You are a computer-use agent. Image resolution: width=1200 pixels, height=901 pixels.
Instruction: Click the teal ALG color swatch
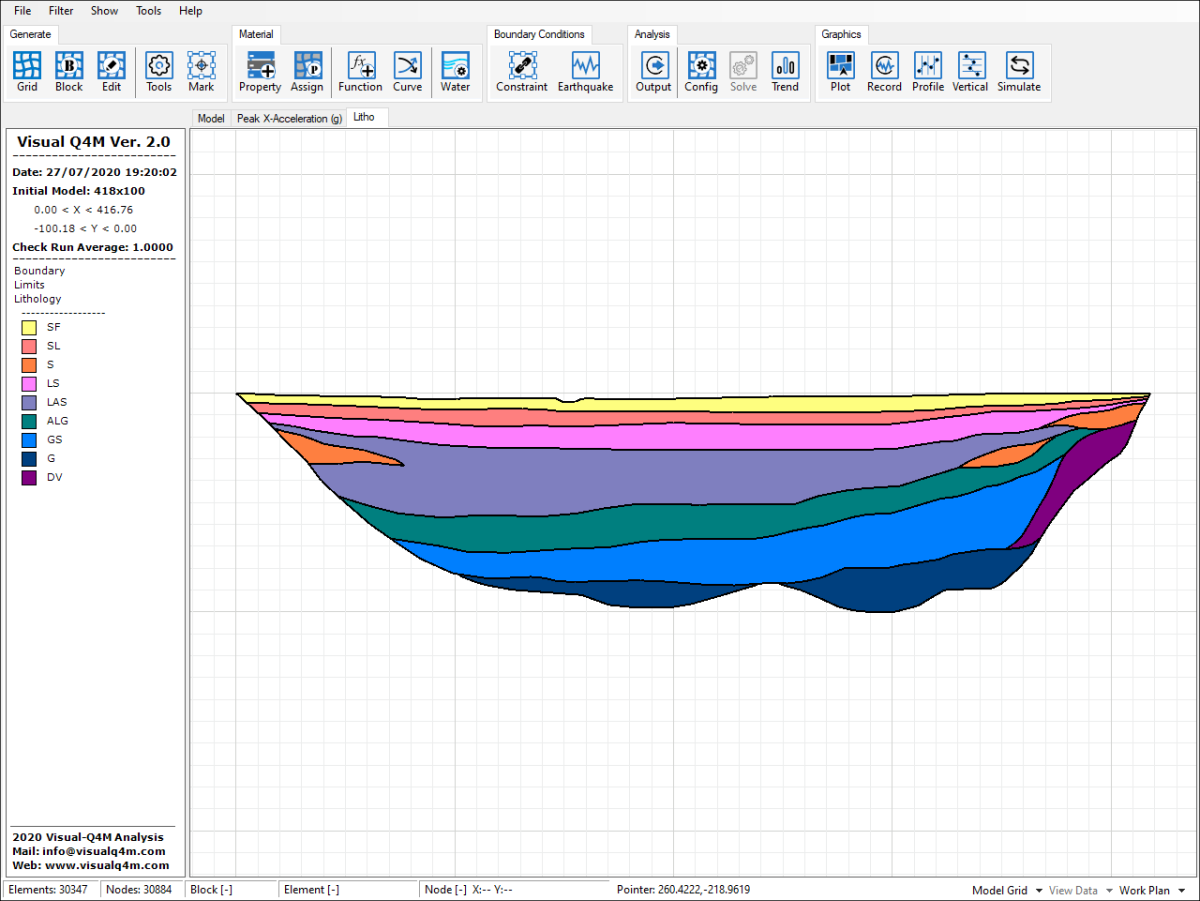point(29,421)
